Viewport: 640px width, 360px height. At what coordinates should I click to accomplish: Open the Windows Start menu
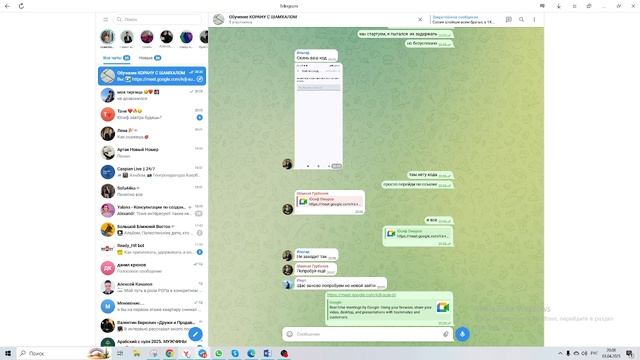(x=8, y=353)
